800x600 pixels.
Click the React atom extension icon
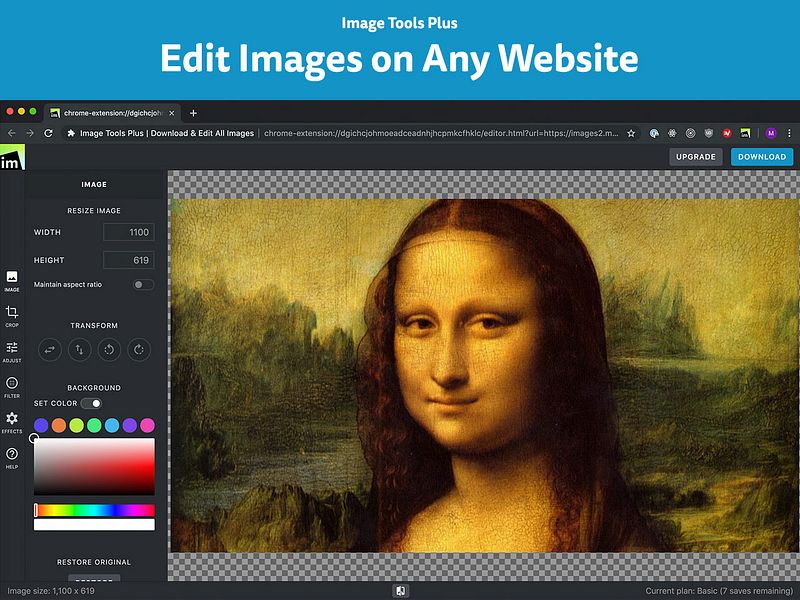click(672, 133)
